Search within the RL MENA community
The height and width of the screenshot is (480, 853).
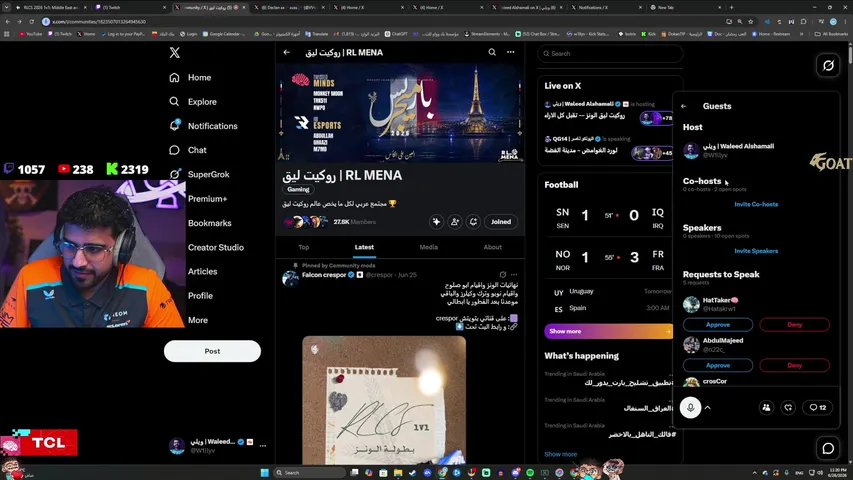pos(492,52)
